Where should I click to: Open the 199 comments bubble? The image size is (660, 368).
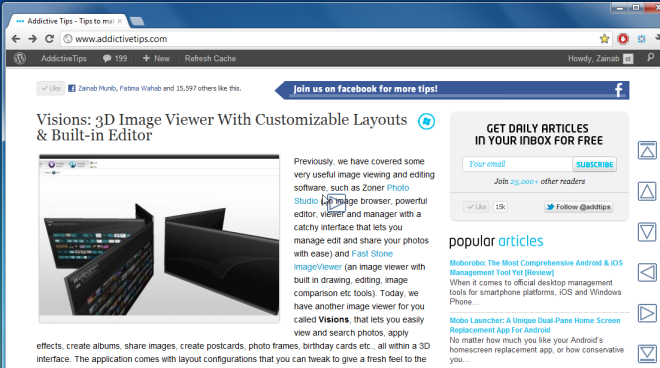(114, 59)
